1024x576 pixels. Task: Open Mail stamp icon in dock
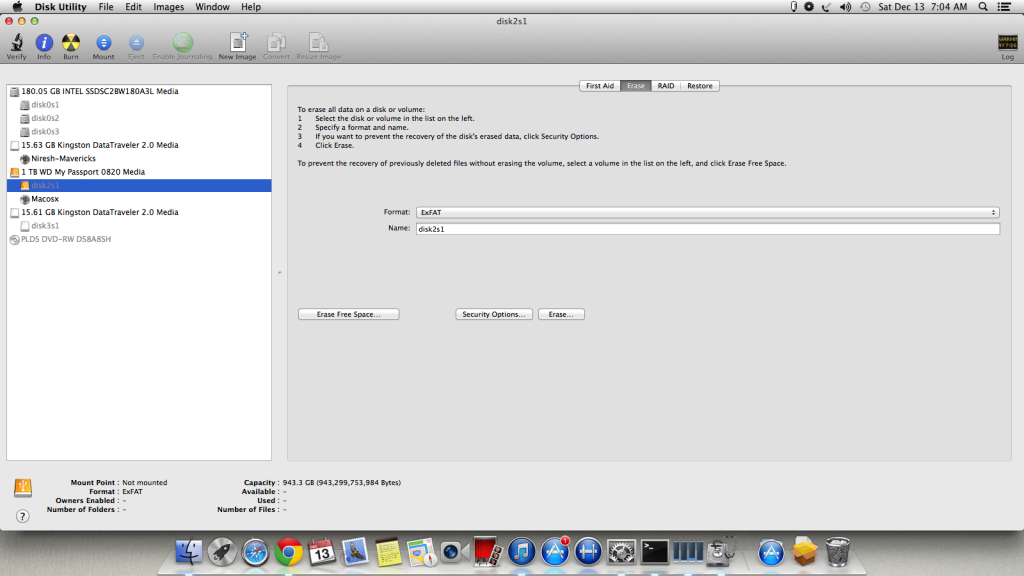(355, 552)
